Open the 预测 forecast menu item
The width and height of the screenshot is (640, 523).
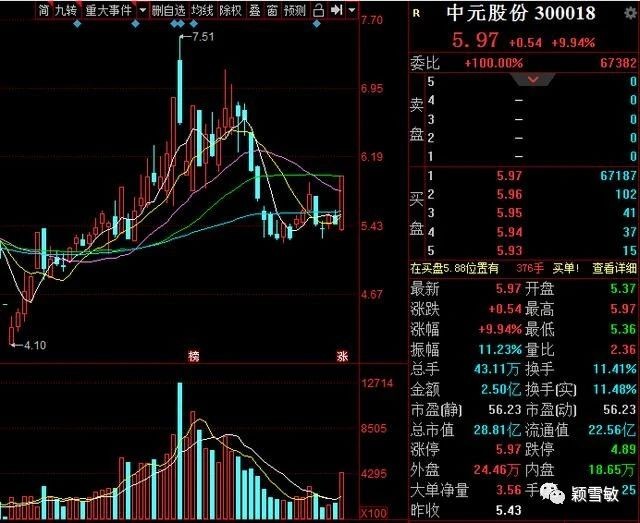click(x=294, y=10)
